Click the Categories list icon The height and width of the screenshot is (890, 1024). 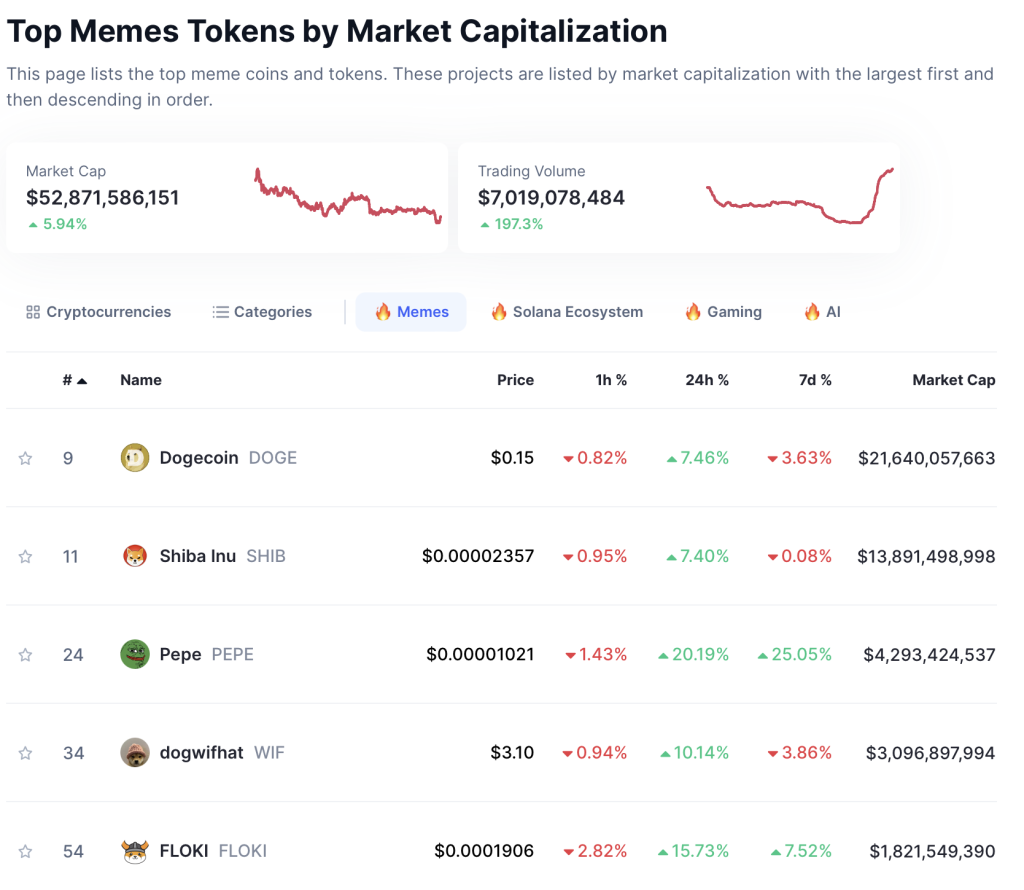click(219, 311)
